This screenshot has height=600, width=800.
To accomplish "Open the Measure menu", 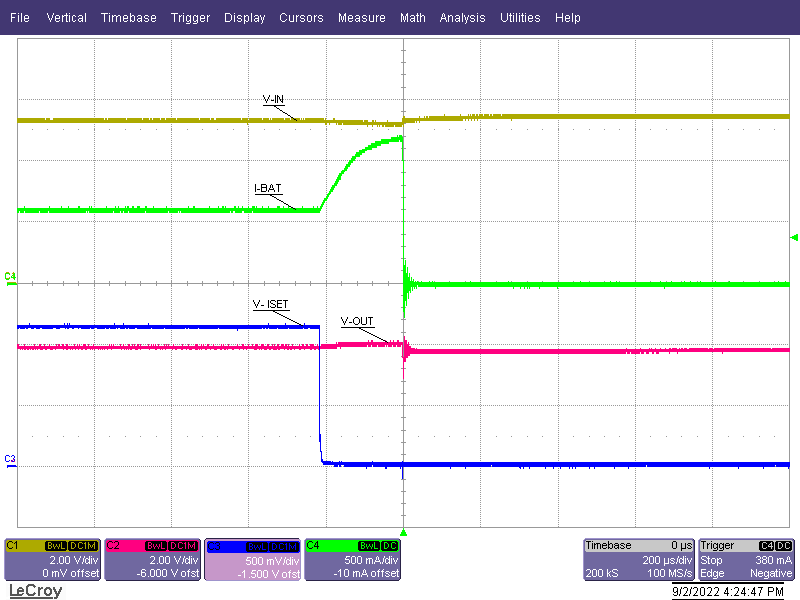I will tap(361, 17).
